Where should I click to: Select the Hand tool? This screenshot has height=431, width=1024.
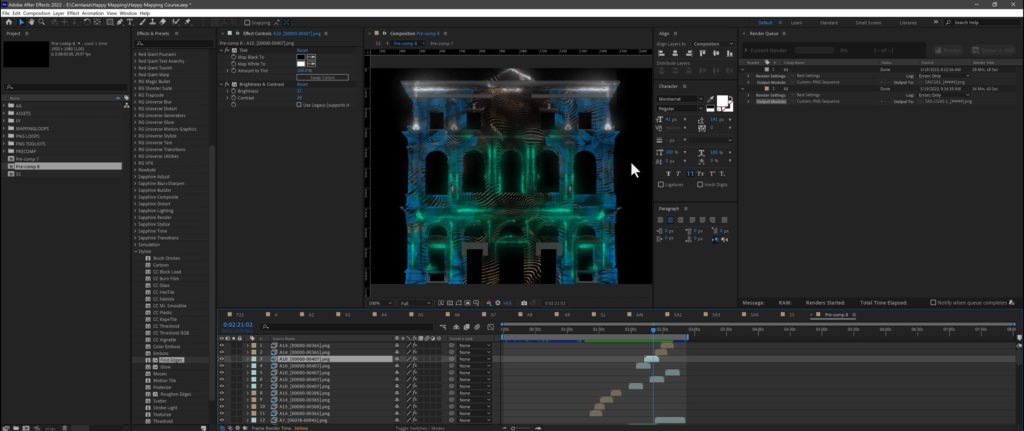tap(31, 22)
